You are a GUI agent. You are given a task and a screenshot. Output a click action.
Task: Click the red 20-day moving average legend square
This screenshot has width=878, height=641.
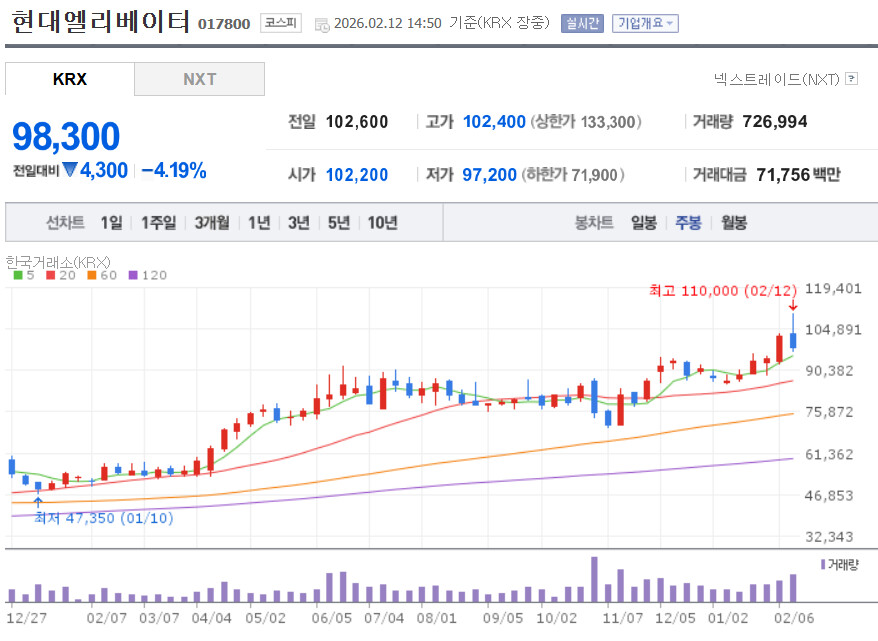tap(50, 275)
